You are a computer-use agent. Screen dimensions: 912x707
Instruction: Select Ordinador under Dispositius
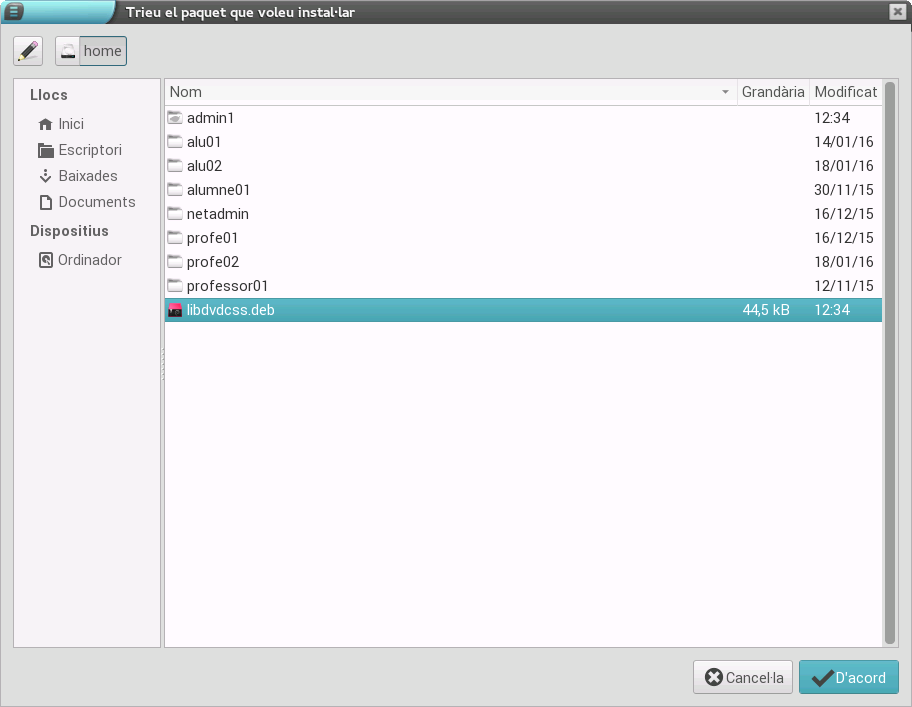click(89, 260)
